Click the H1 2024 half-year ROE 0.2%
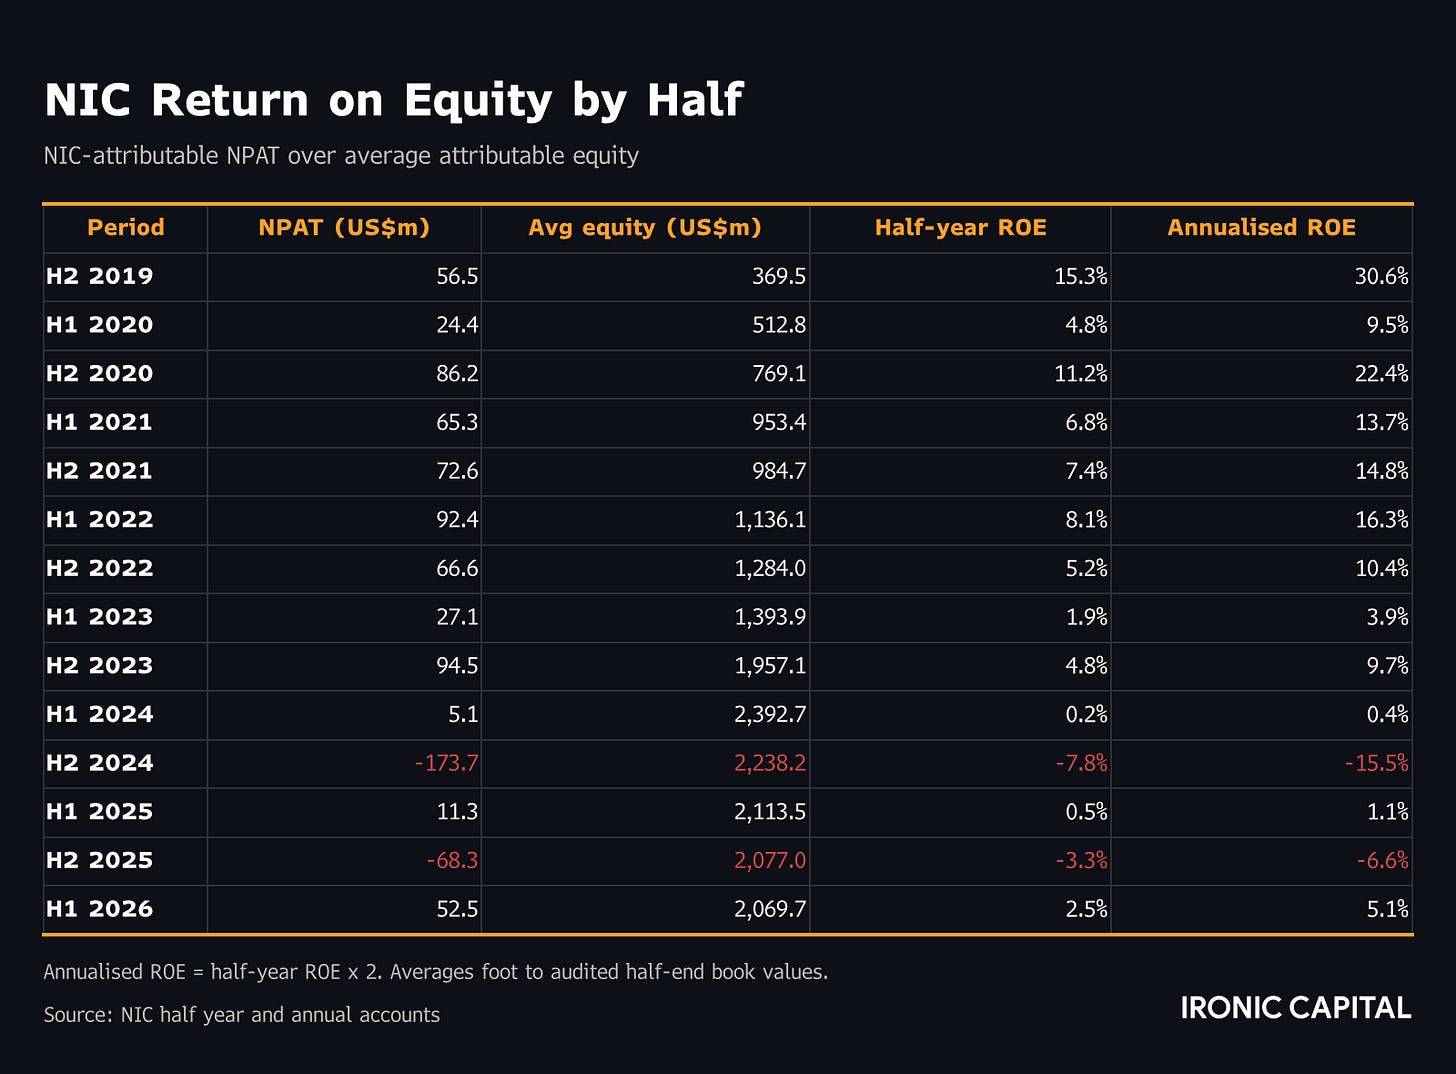 click(x=1086, y=714)
